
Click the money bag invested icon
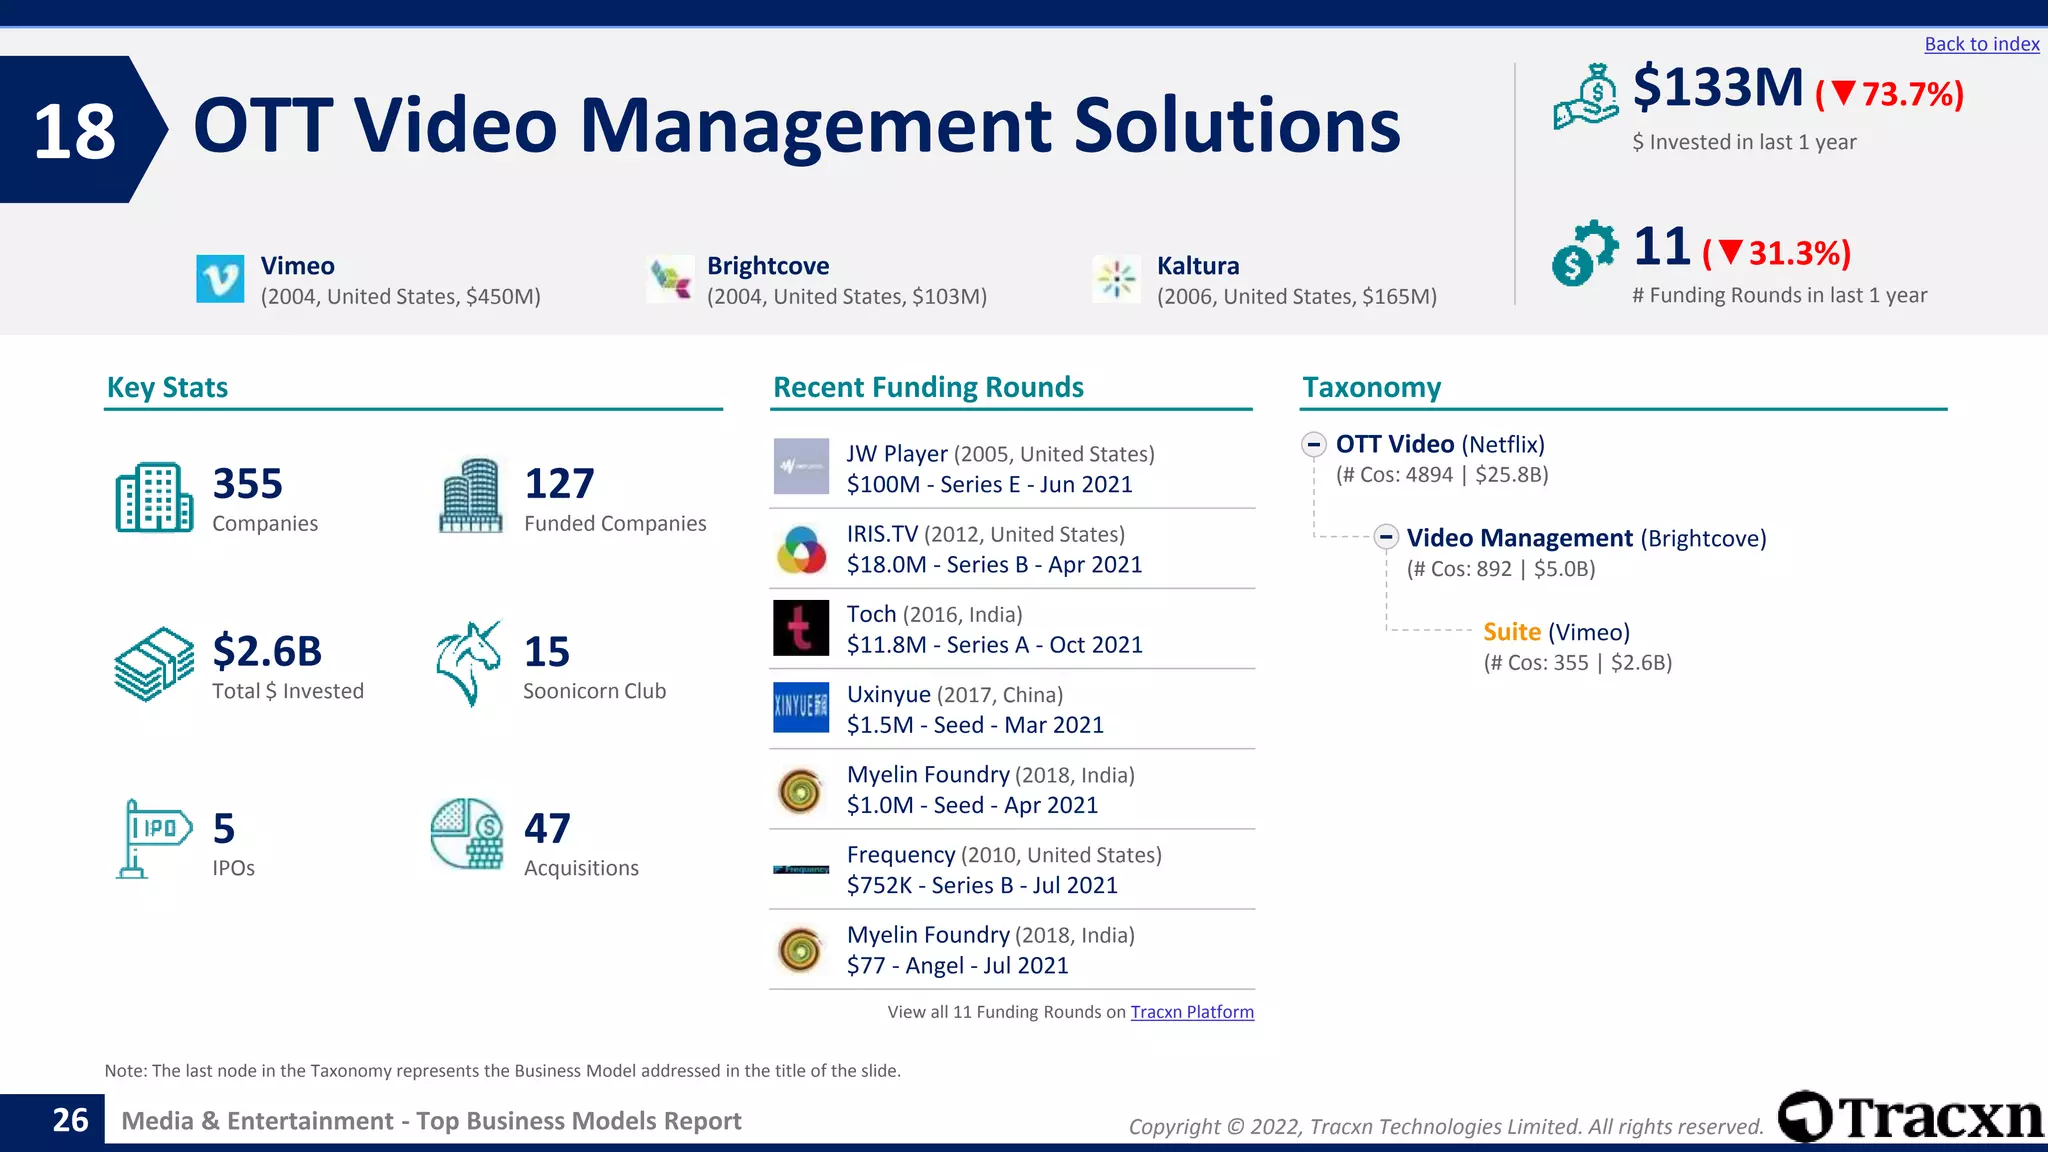click(x=1586, y=96)
